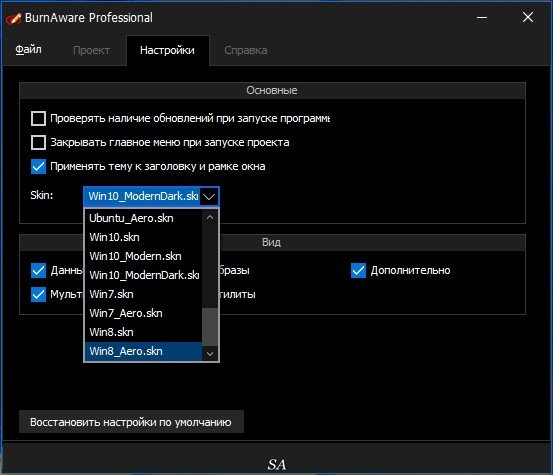The image size is (553, 475).
Task: Collapse the Skin combo box arrow
Action: (209, 196)
